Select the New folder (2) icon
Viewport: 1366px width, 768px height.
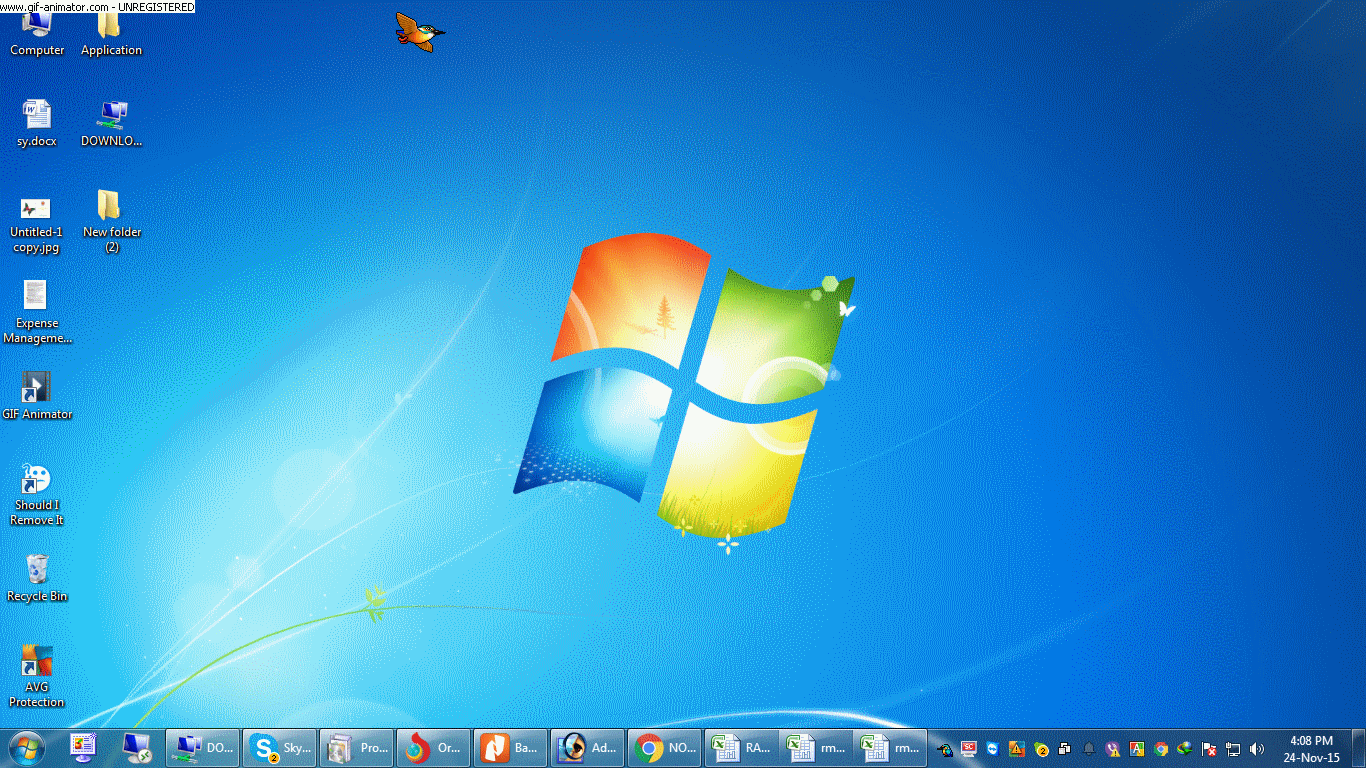(111, 221)
